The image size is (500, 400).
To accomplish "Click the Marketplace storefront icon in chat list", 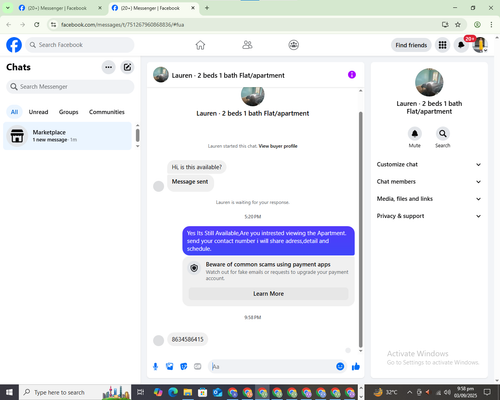I will [x=17, y=136].
